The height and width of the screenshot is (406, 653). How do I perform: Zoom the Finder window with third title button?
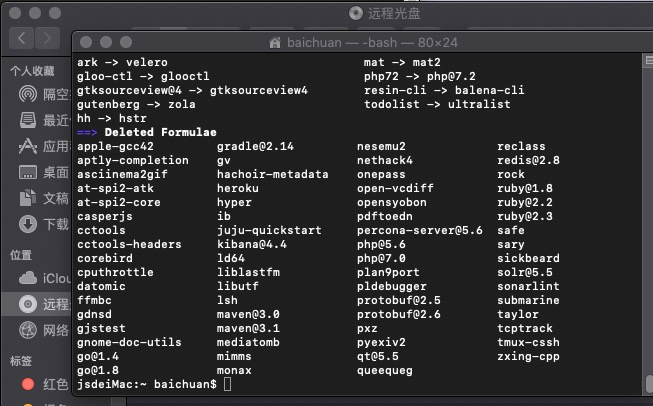pos(55,13)
